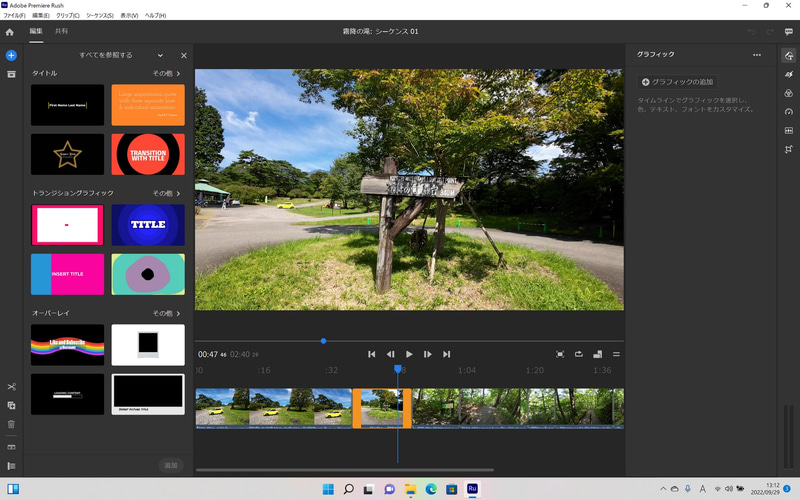Screen dimensions: 800x500
Task: Toggle full screen preview icon
Action: (560, 354)
